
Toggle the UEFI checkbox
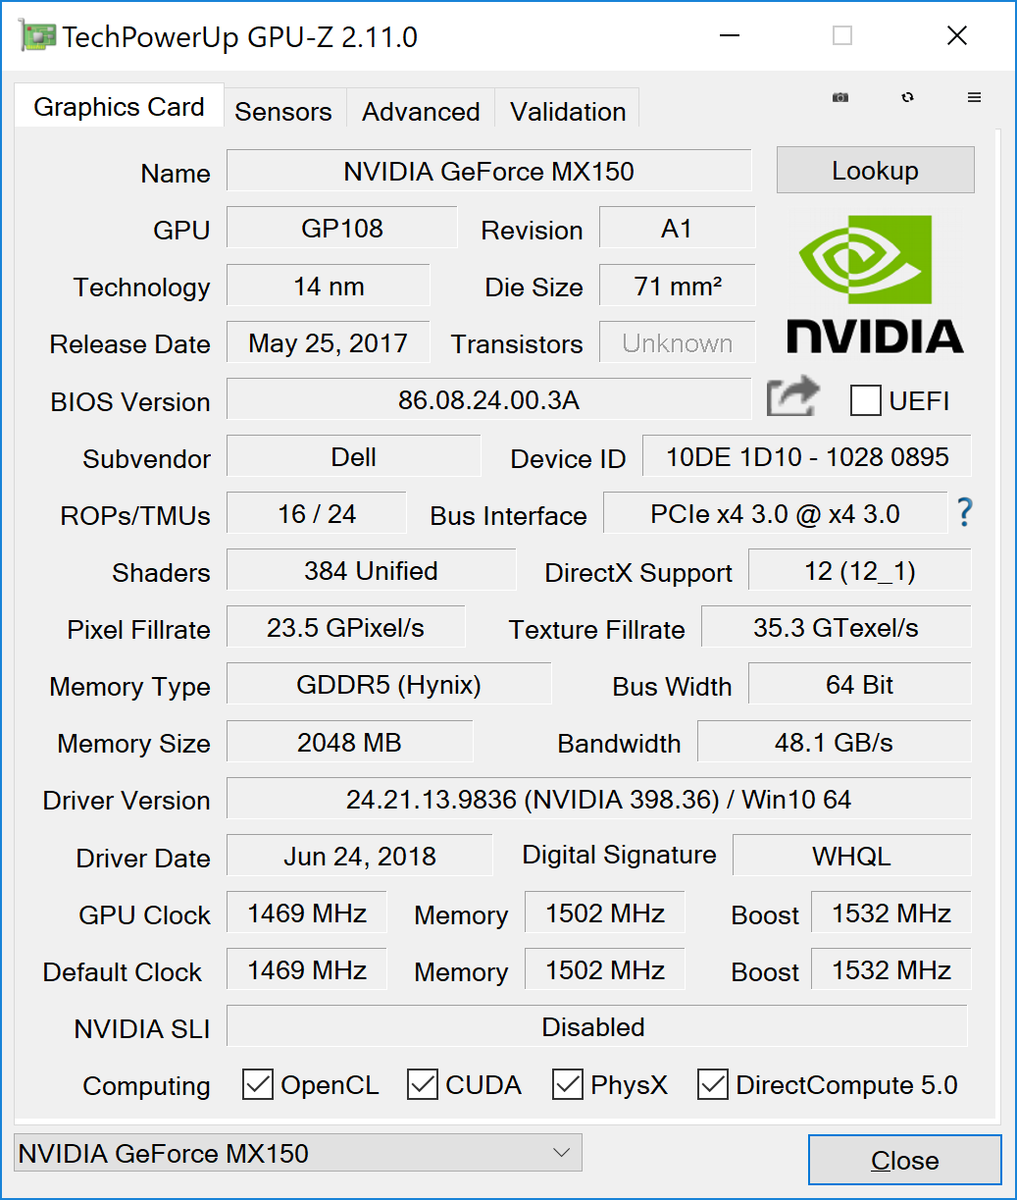pyautogui.click(x=865, y=400)
